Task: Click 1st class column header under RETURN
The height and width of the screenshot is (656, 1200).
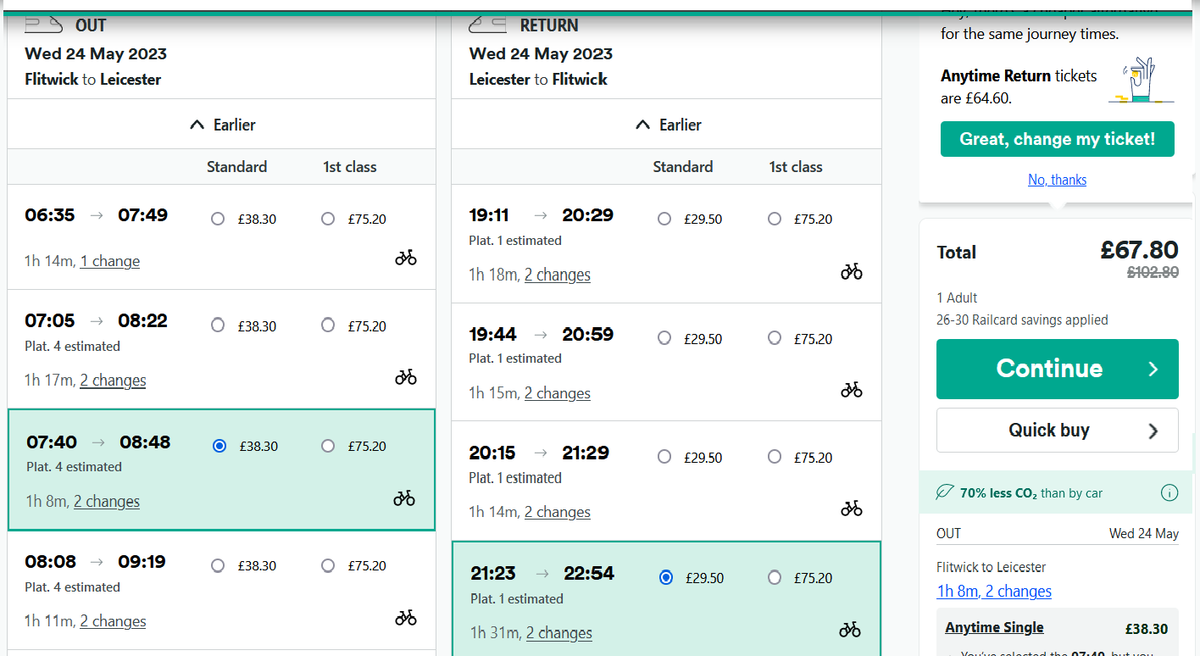Action: click(x=796, y=167)
